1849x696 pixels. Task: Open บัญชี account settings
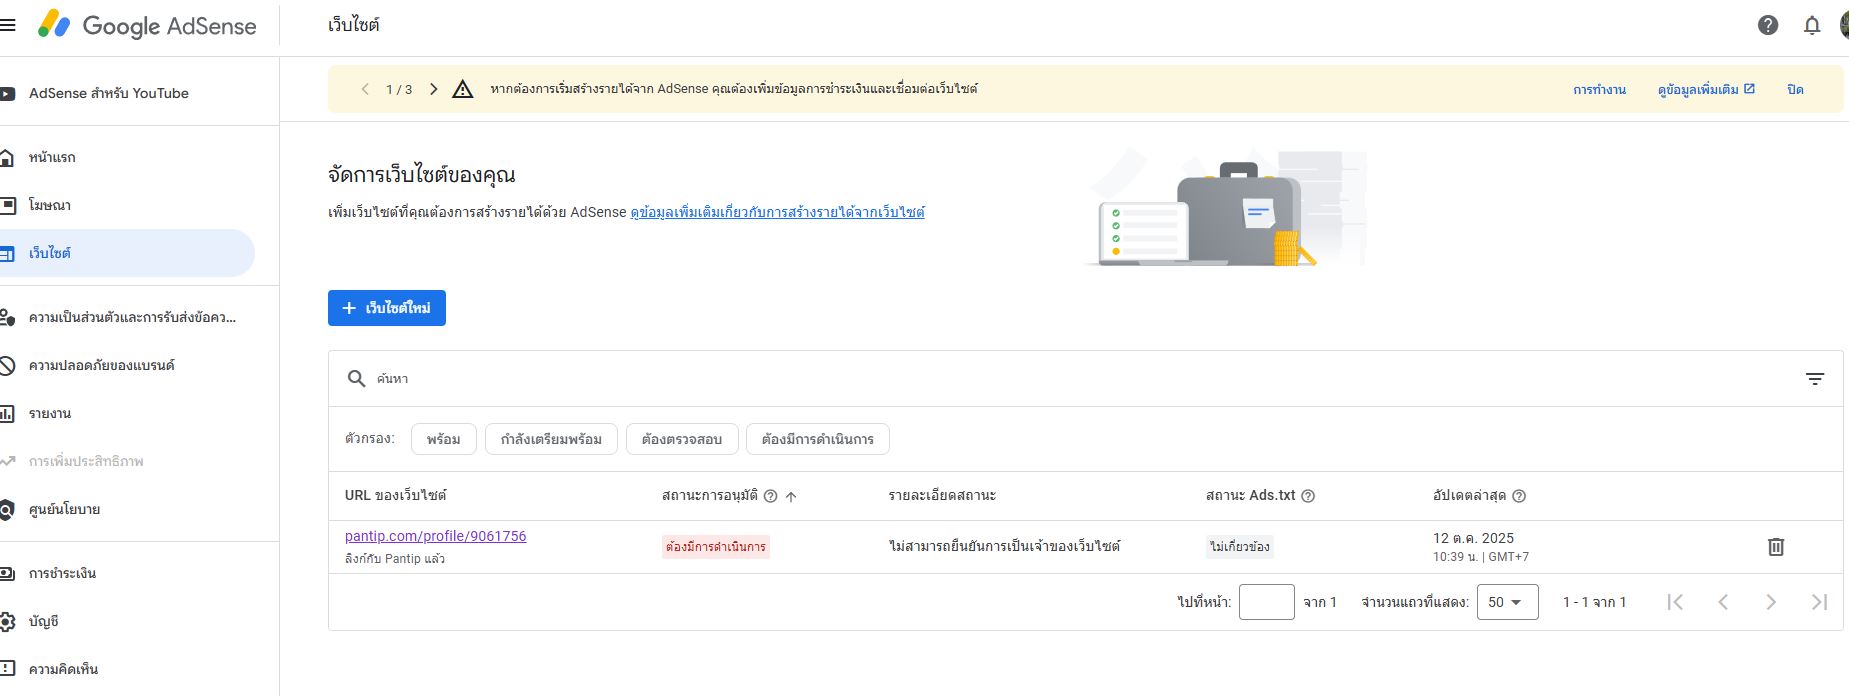(x=125, y=621)
